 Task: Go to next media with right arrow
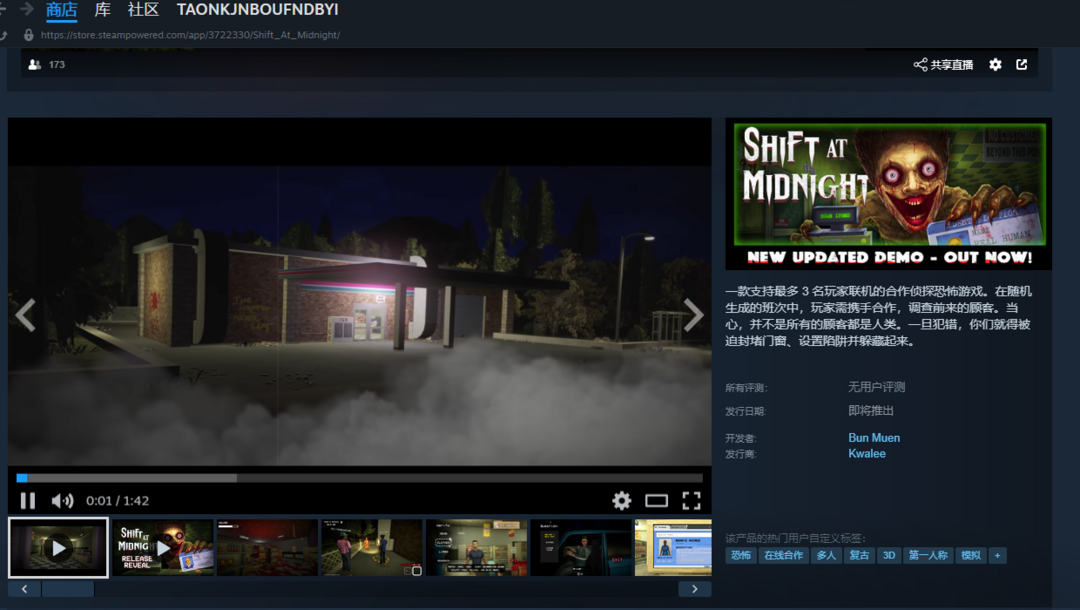click(x=693, y=315)
